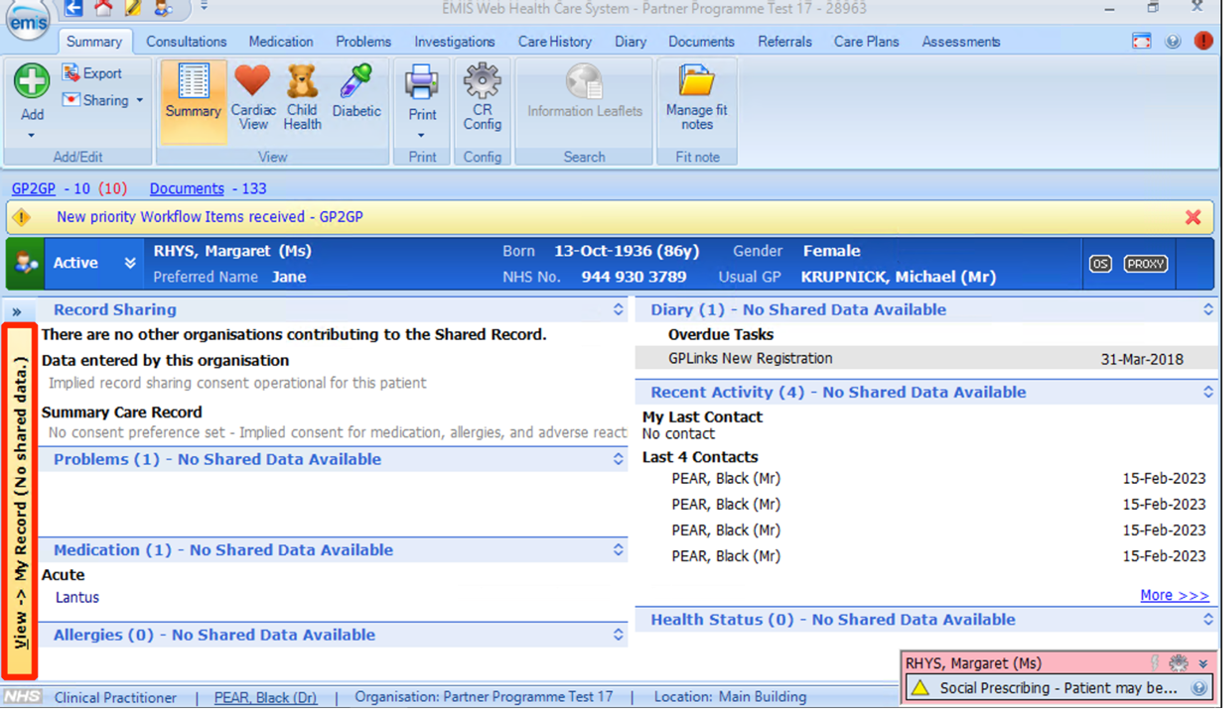Screen dimensions: 1228x721
Task: Click the CR Config gear icon
Action: [482, 82]
